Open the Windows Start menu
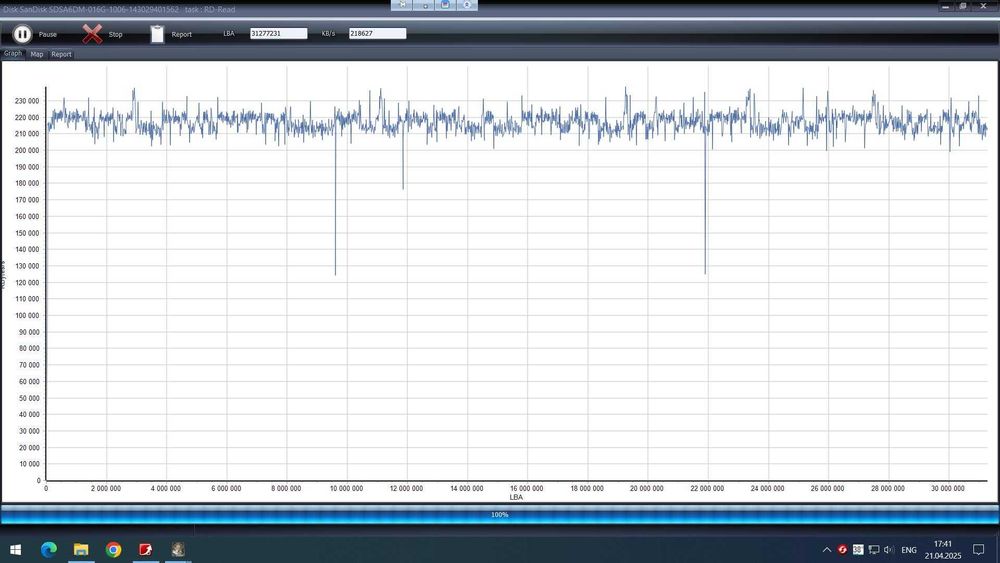Screen dimensions: 1000x563 click(x=16, y=549)
